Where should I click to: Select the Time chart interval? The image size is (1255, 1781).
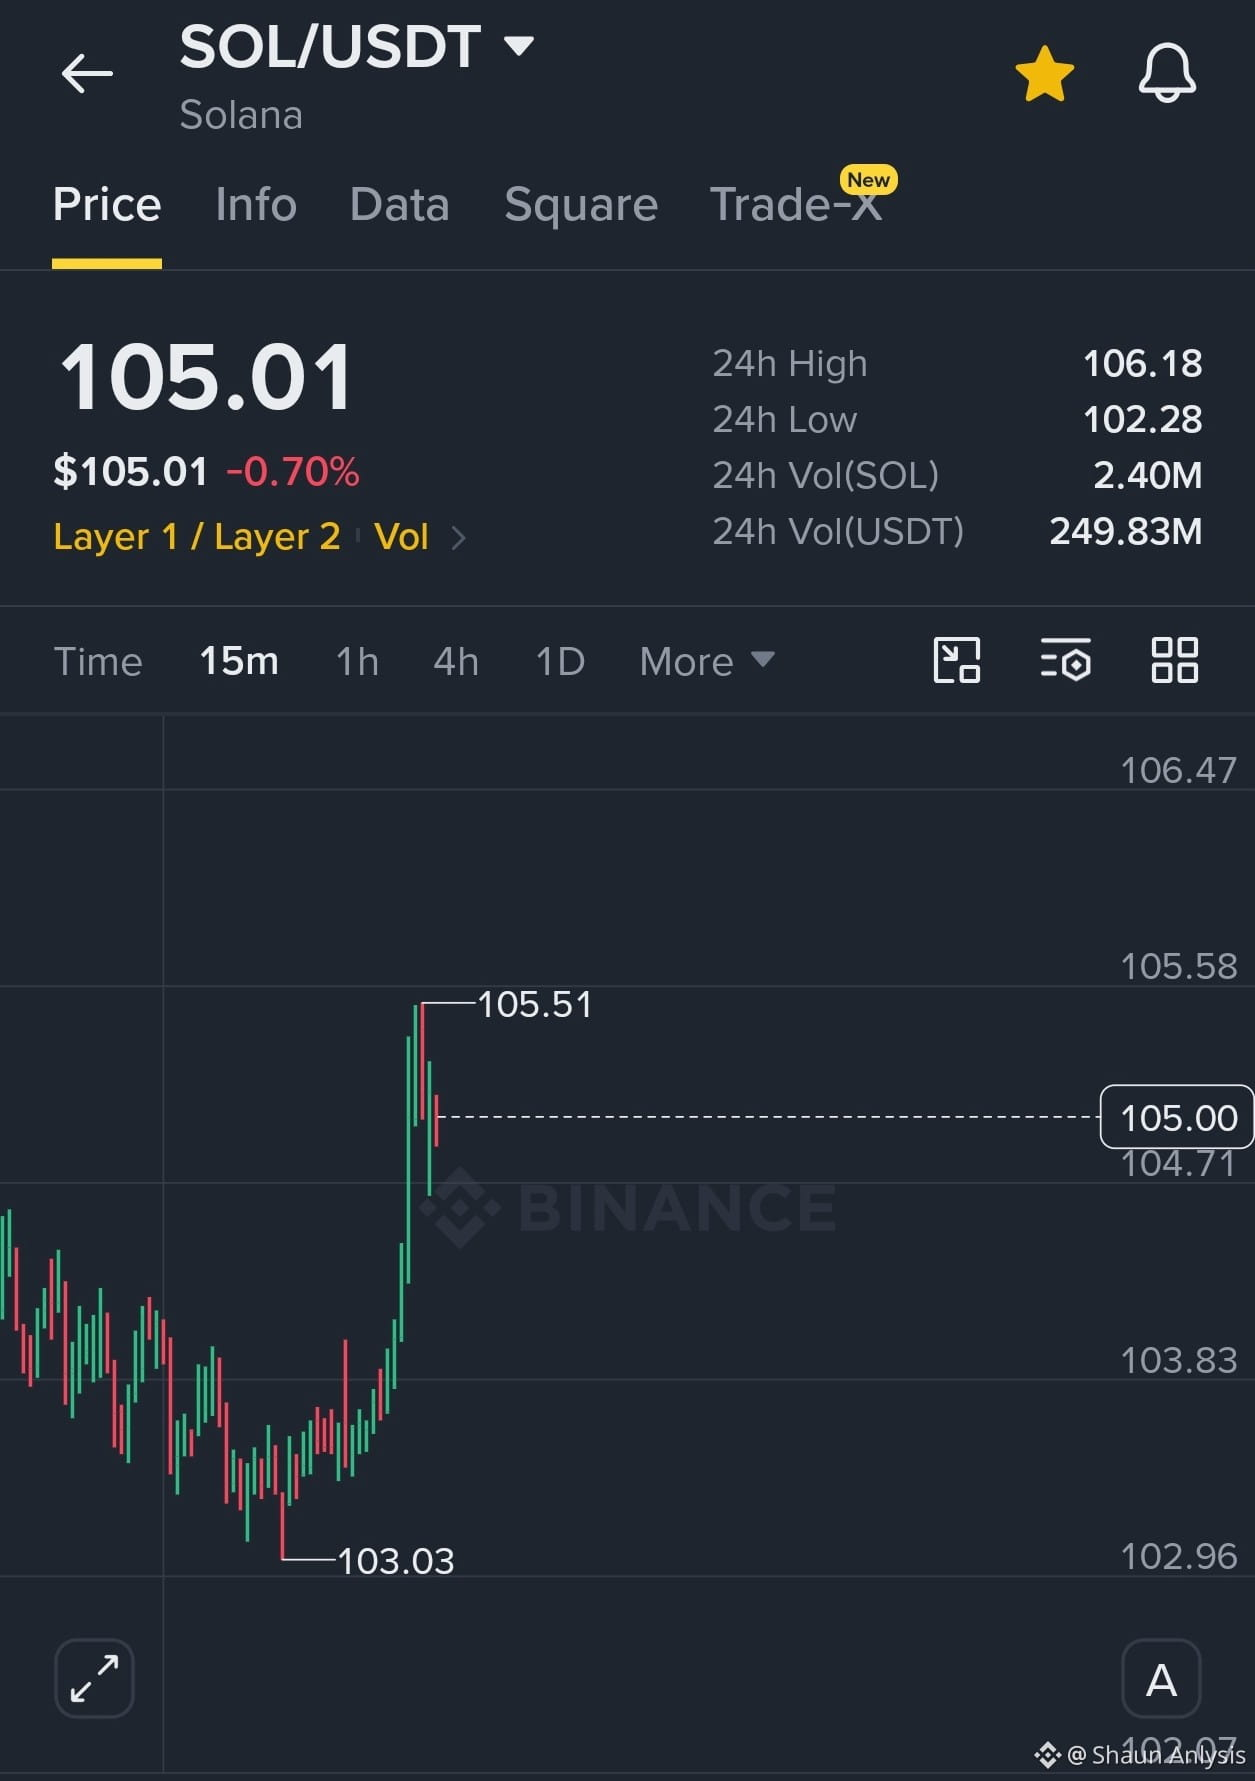(98, 661)
